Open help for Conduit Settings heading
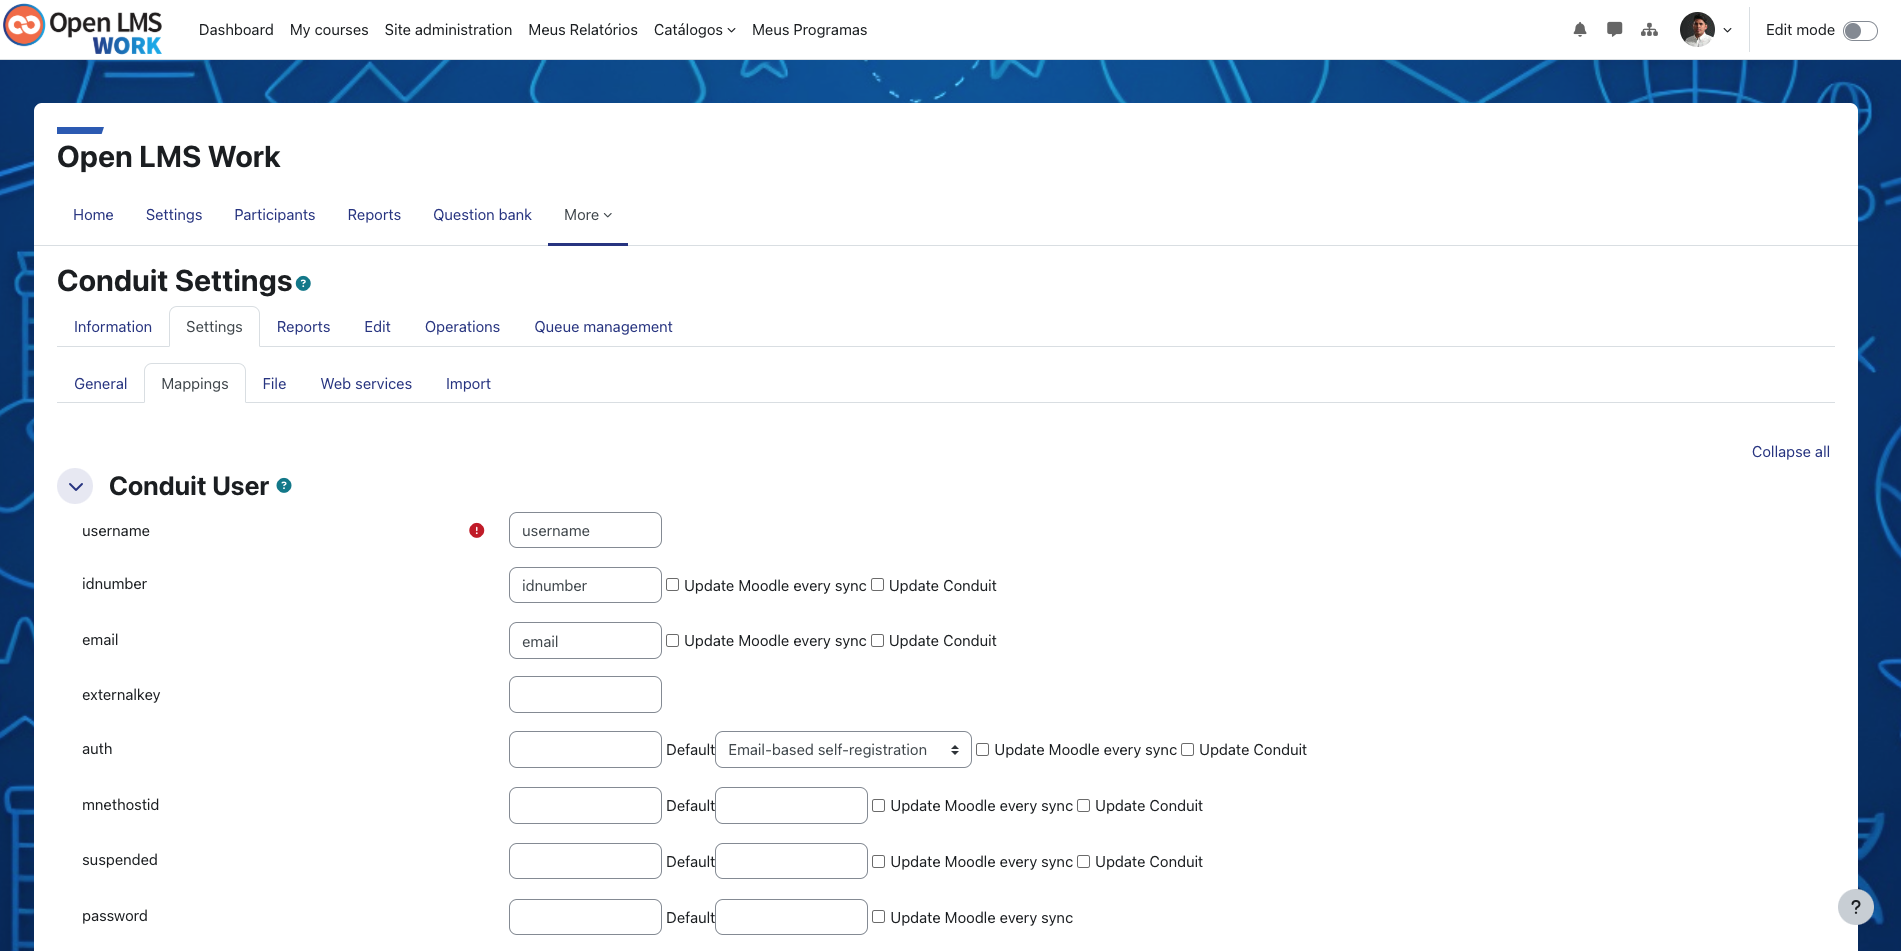 point(303,283)
